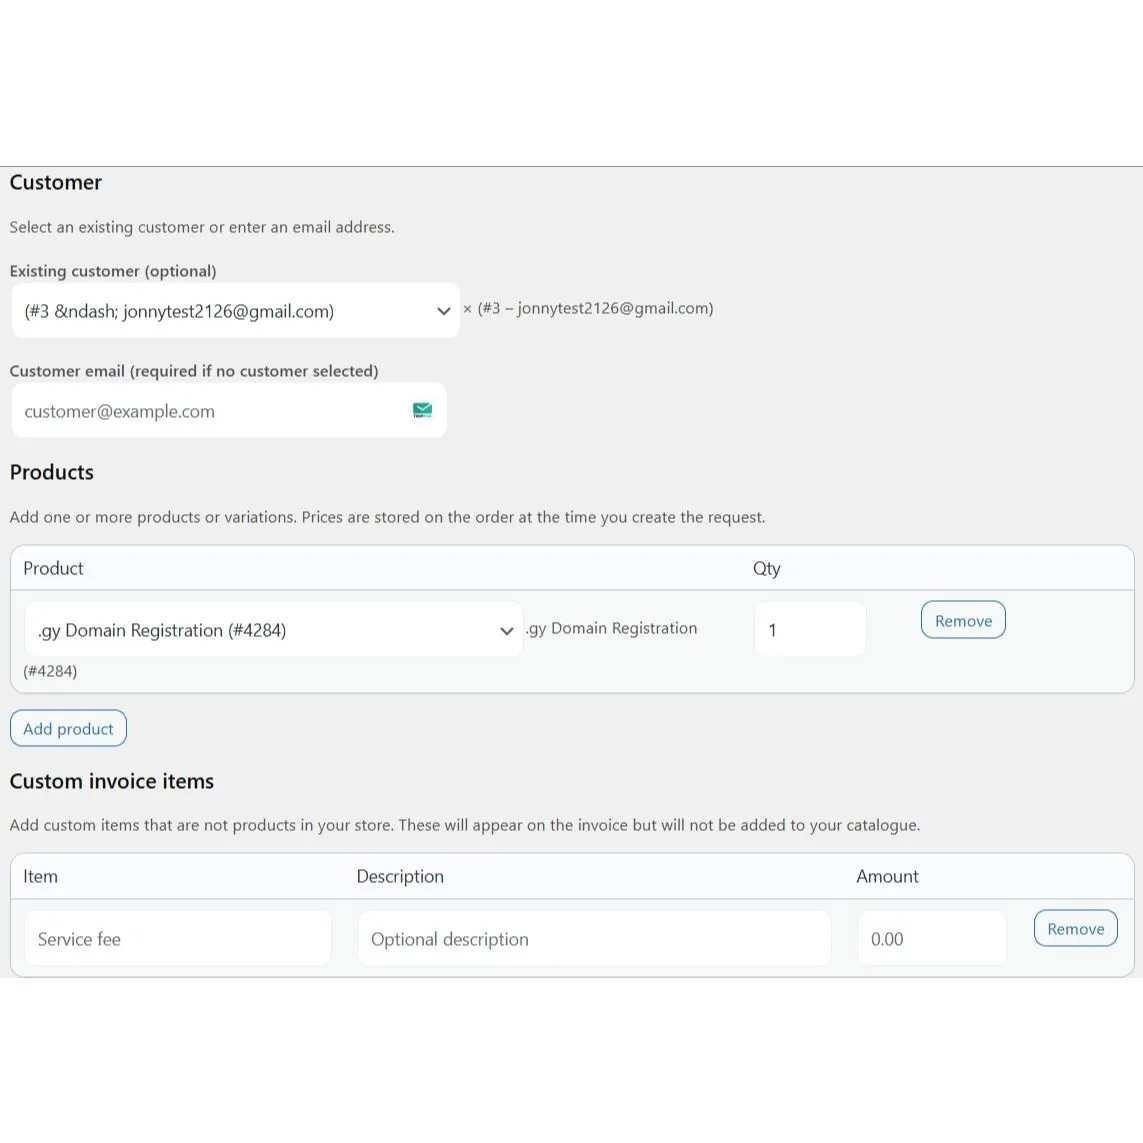Click the Custom invoice items heading

click(112, 781)
